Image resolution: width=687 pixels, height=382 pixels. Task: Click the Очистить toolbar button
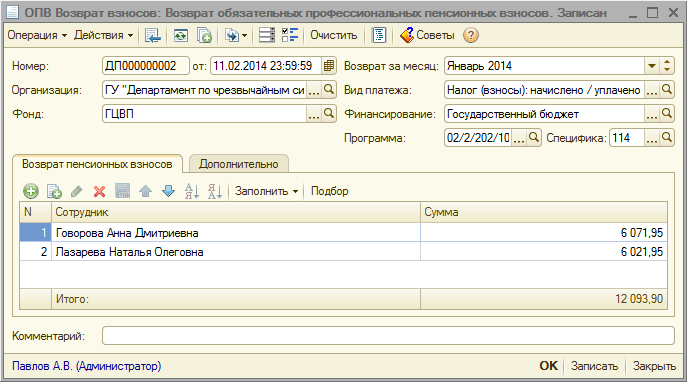pyautogui.click(x=333, y=35)
